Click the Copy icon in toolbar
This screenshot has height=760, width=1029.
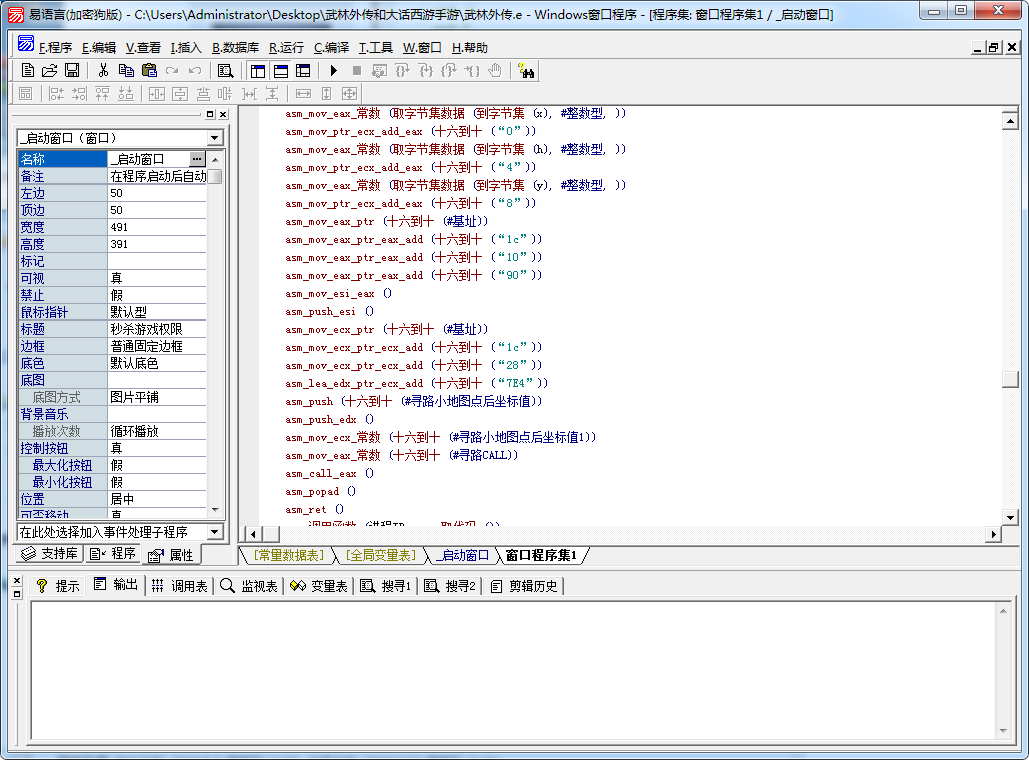[126, 70]
